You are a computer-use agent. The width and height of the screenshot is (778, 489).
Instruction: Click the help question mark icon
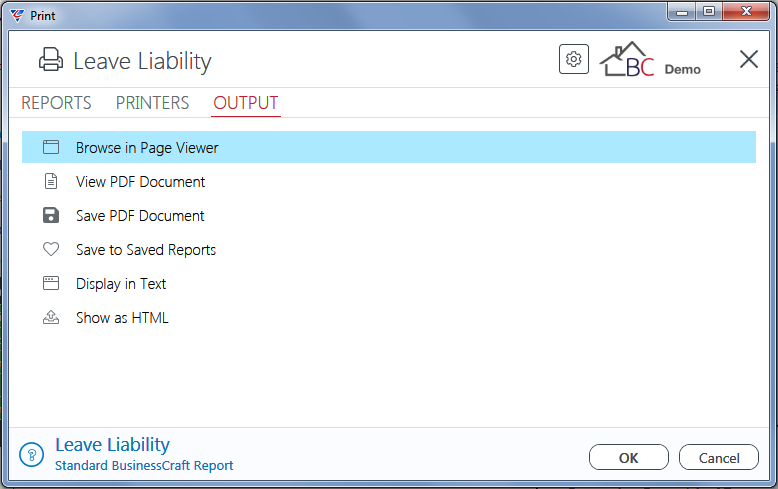tap(32, 455)
